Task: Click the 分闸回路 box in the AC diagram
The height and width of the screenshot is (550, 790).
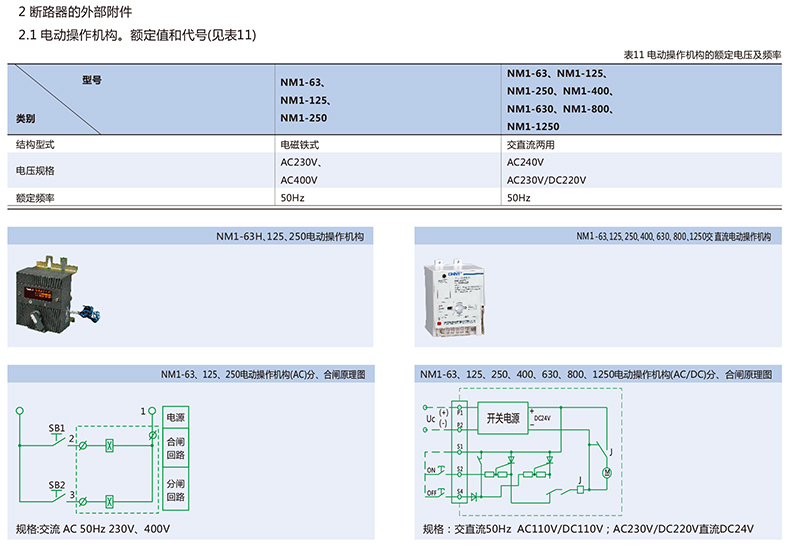Action: tap(175, 490)
